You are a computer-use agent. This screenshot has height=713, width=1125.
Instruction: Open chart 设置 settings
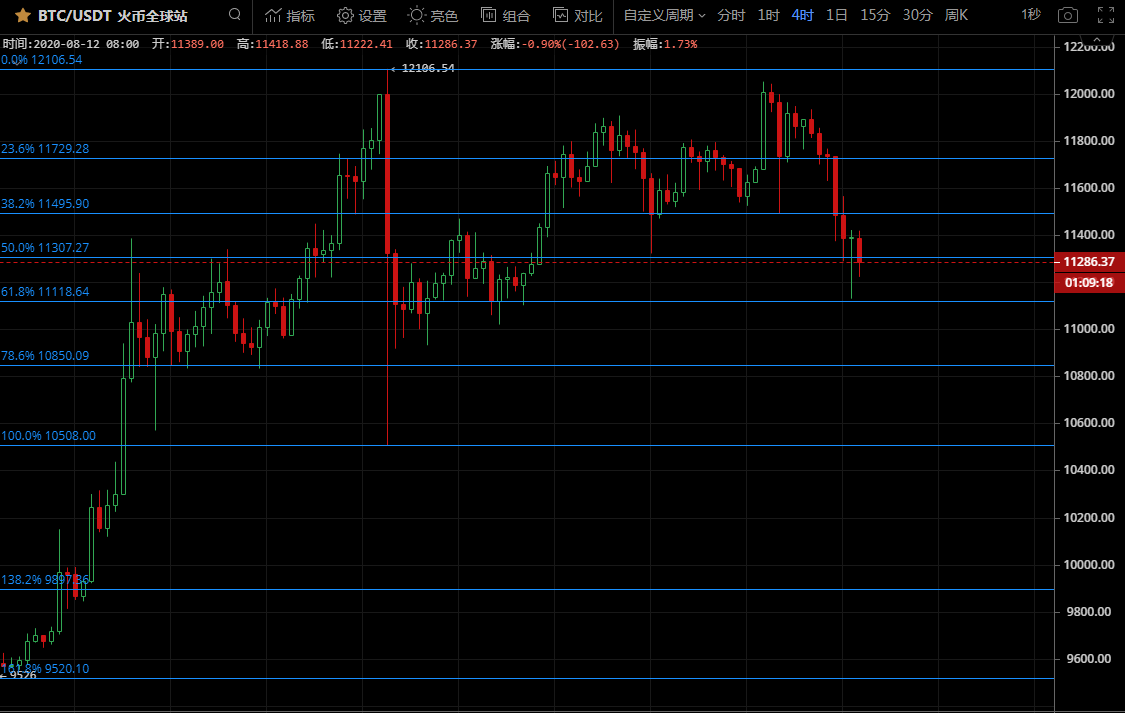pos(361,16)
